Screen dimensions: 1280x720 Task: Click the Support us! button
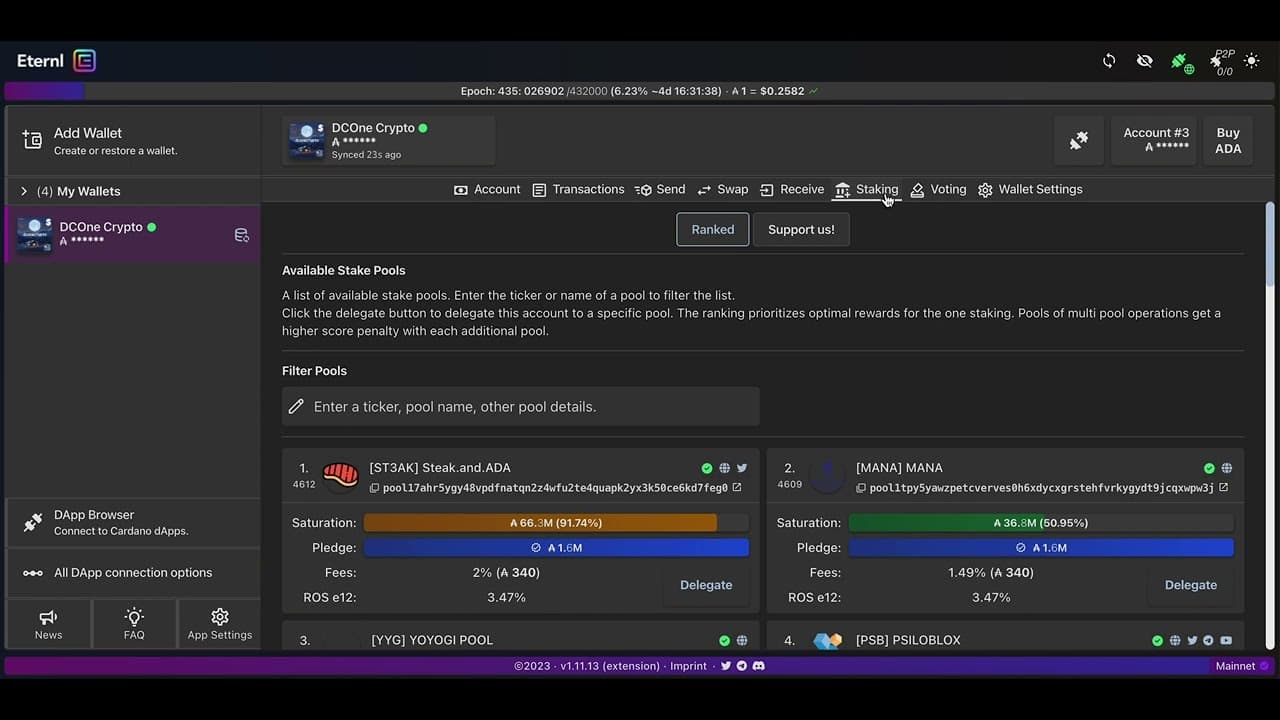click(x=801, y=229)
